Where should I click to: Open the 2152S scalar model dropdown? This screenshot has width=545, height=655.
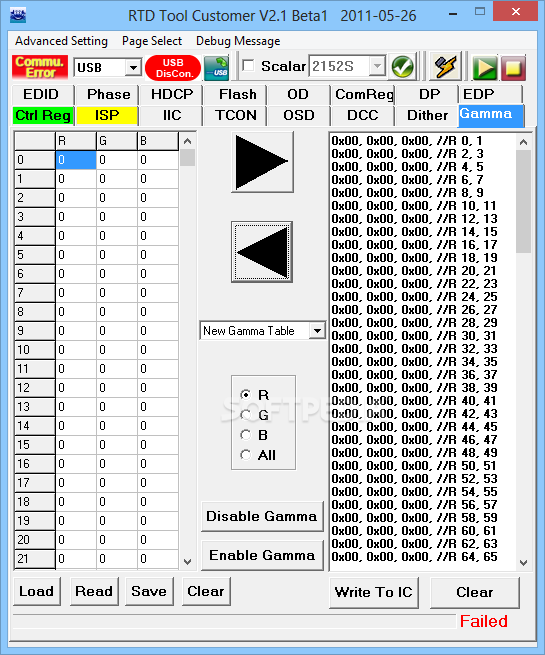pyautogui.click(x=377, y=66)
